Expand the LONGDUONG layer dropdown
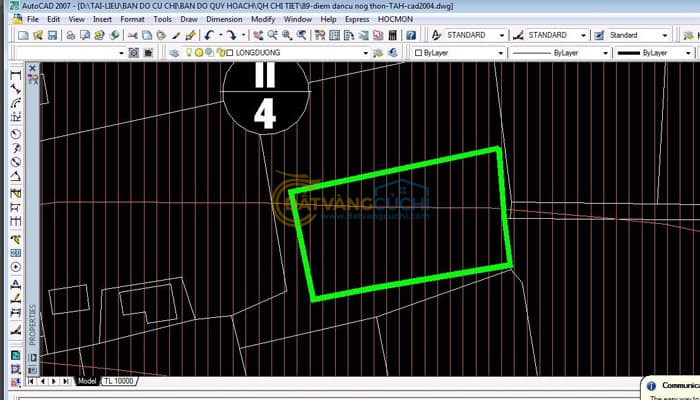The image size is (700, 400). click(x=366, y=52)
